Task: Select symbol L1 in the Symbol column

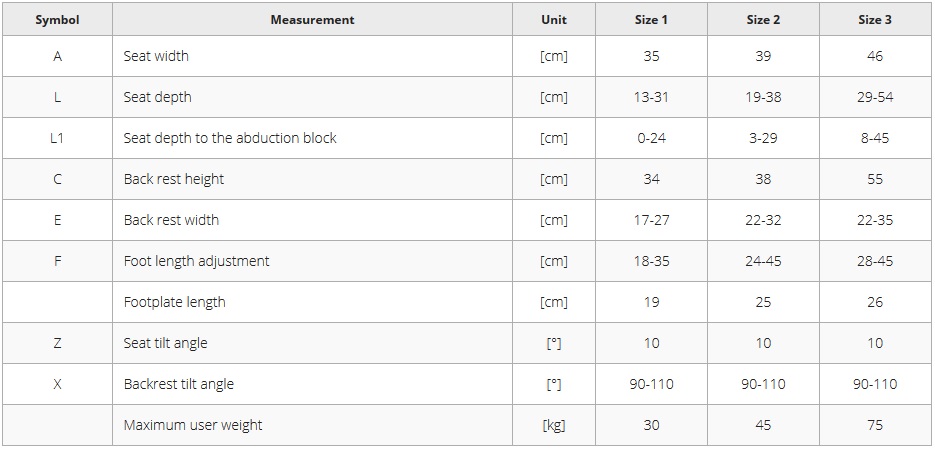Action: [57, 138]
